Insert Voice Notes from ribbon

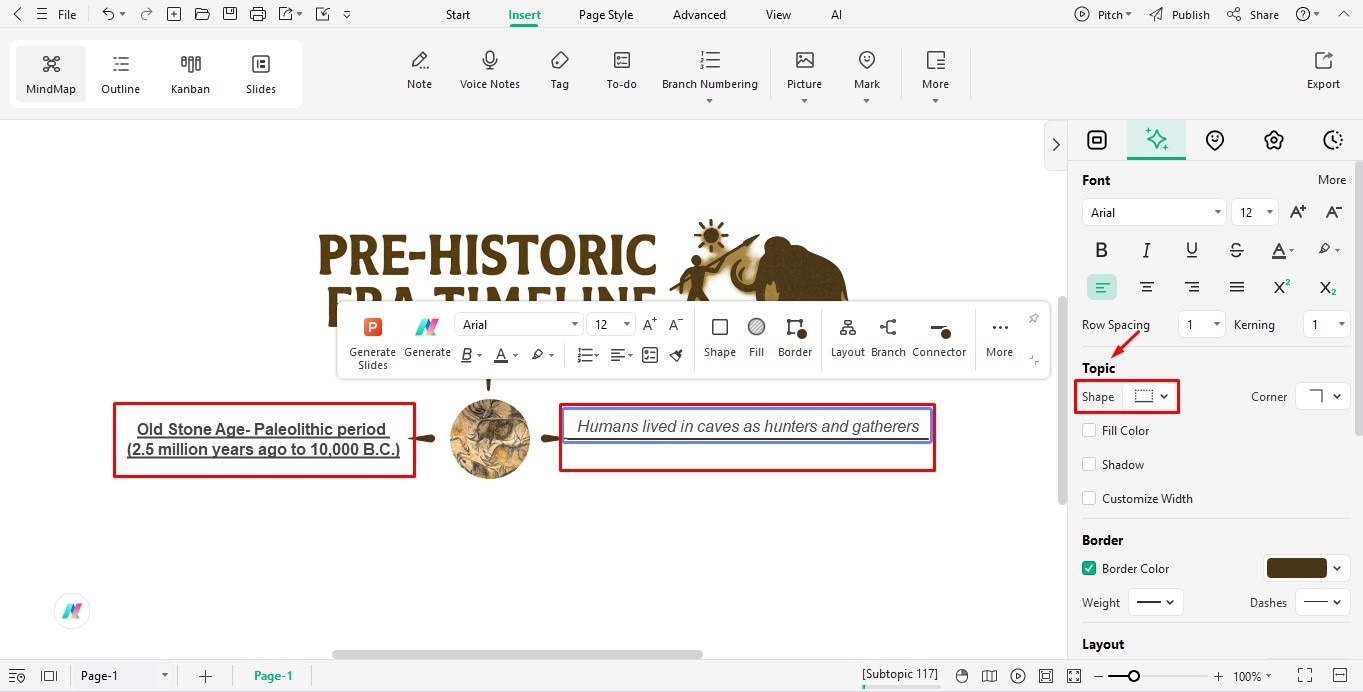pos(490,70)
